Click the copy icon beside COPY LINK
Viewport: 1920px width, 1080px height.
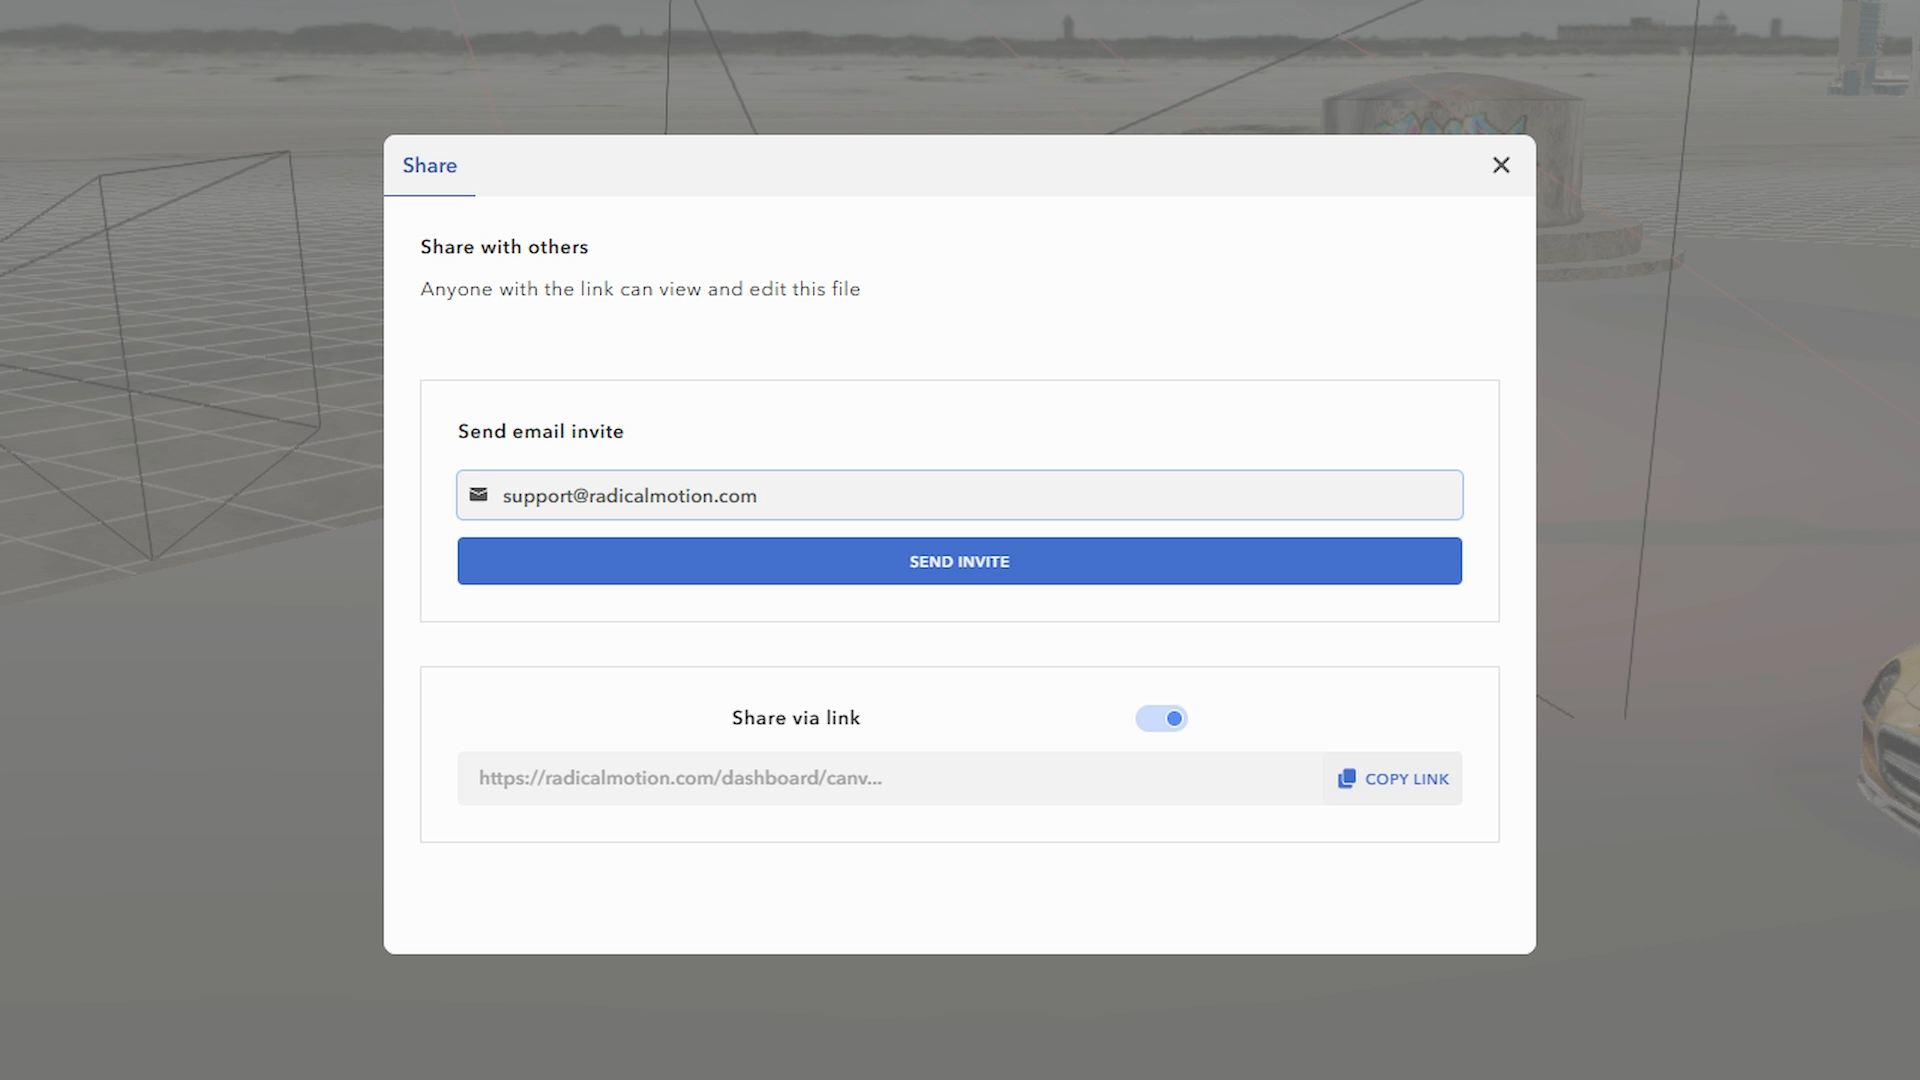coord(1346,778)
